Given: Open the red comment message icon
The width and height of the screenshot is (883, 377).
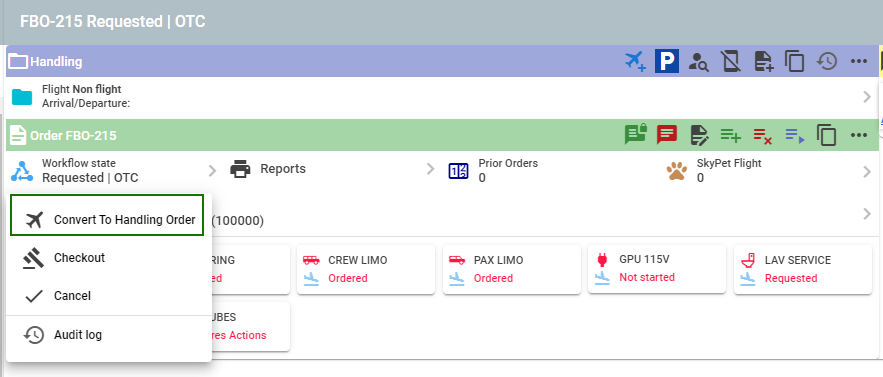Looking at the screenshot, I should (667, 135).
